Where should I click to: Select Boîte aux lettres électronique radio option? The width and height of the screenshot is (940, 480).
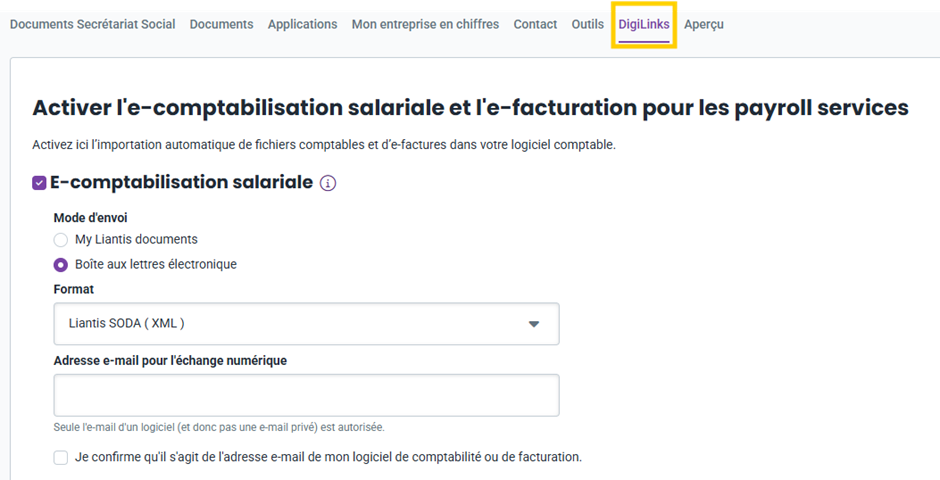[61, 265]
